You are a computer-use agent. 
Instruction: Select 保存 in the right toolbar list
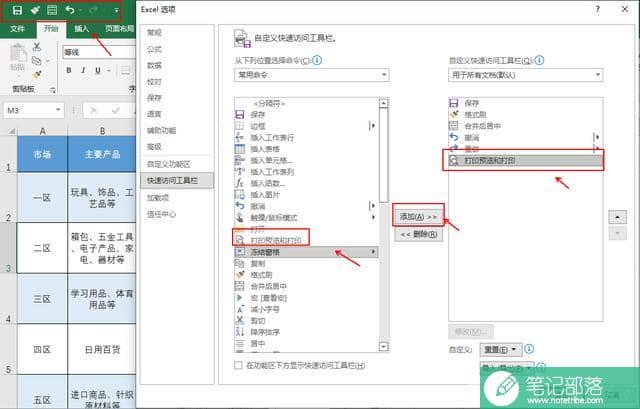point(525,103)
